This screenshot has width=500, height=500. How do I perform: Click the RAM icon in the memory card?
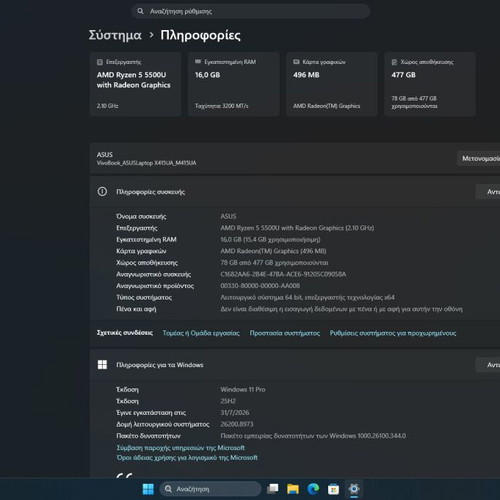198,62
